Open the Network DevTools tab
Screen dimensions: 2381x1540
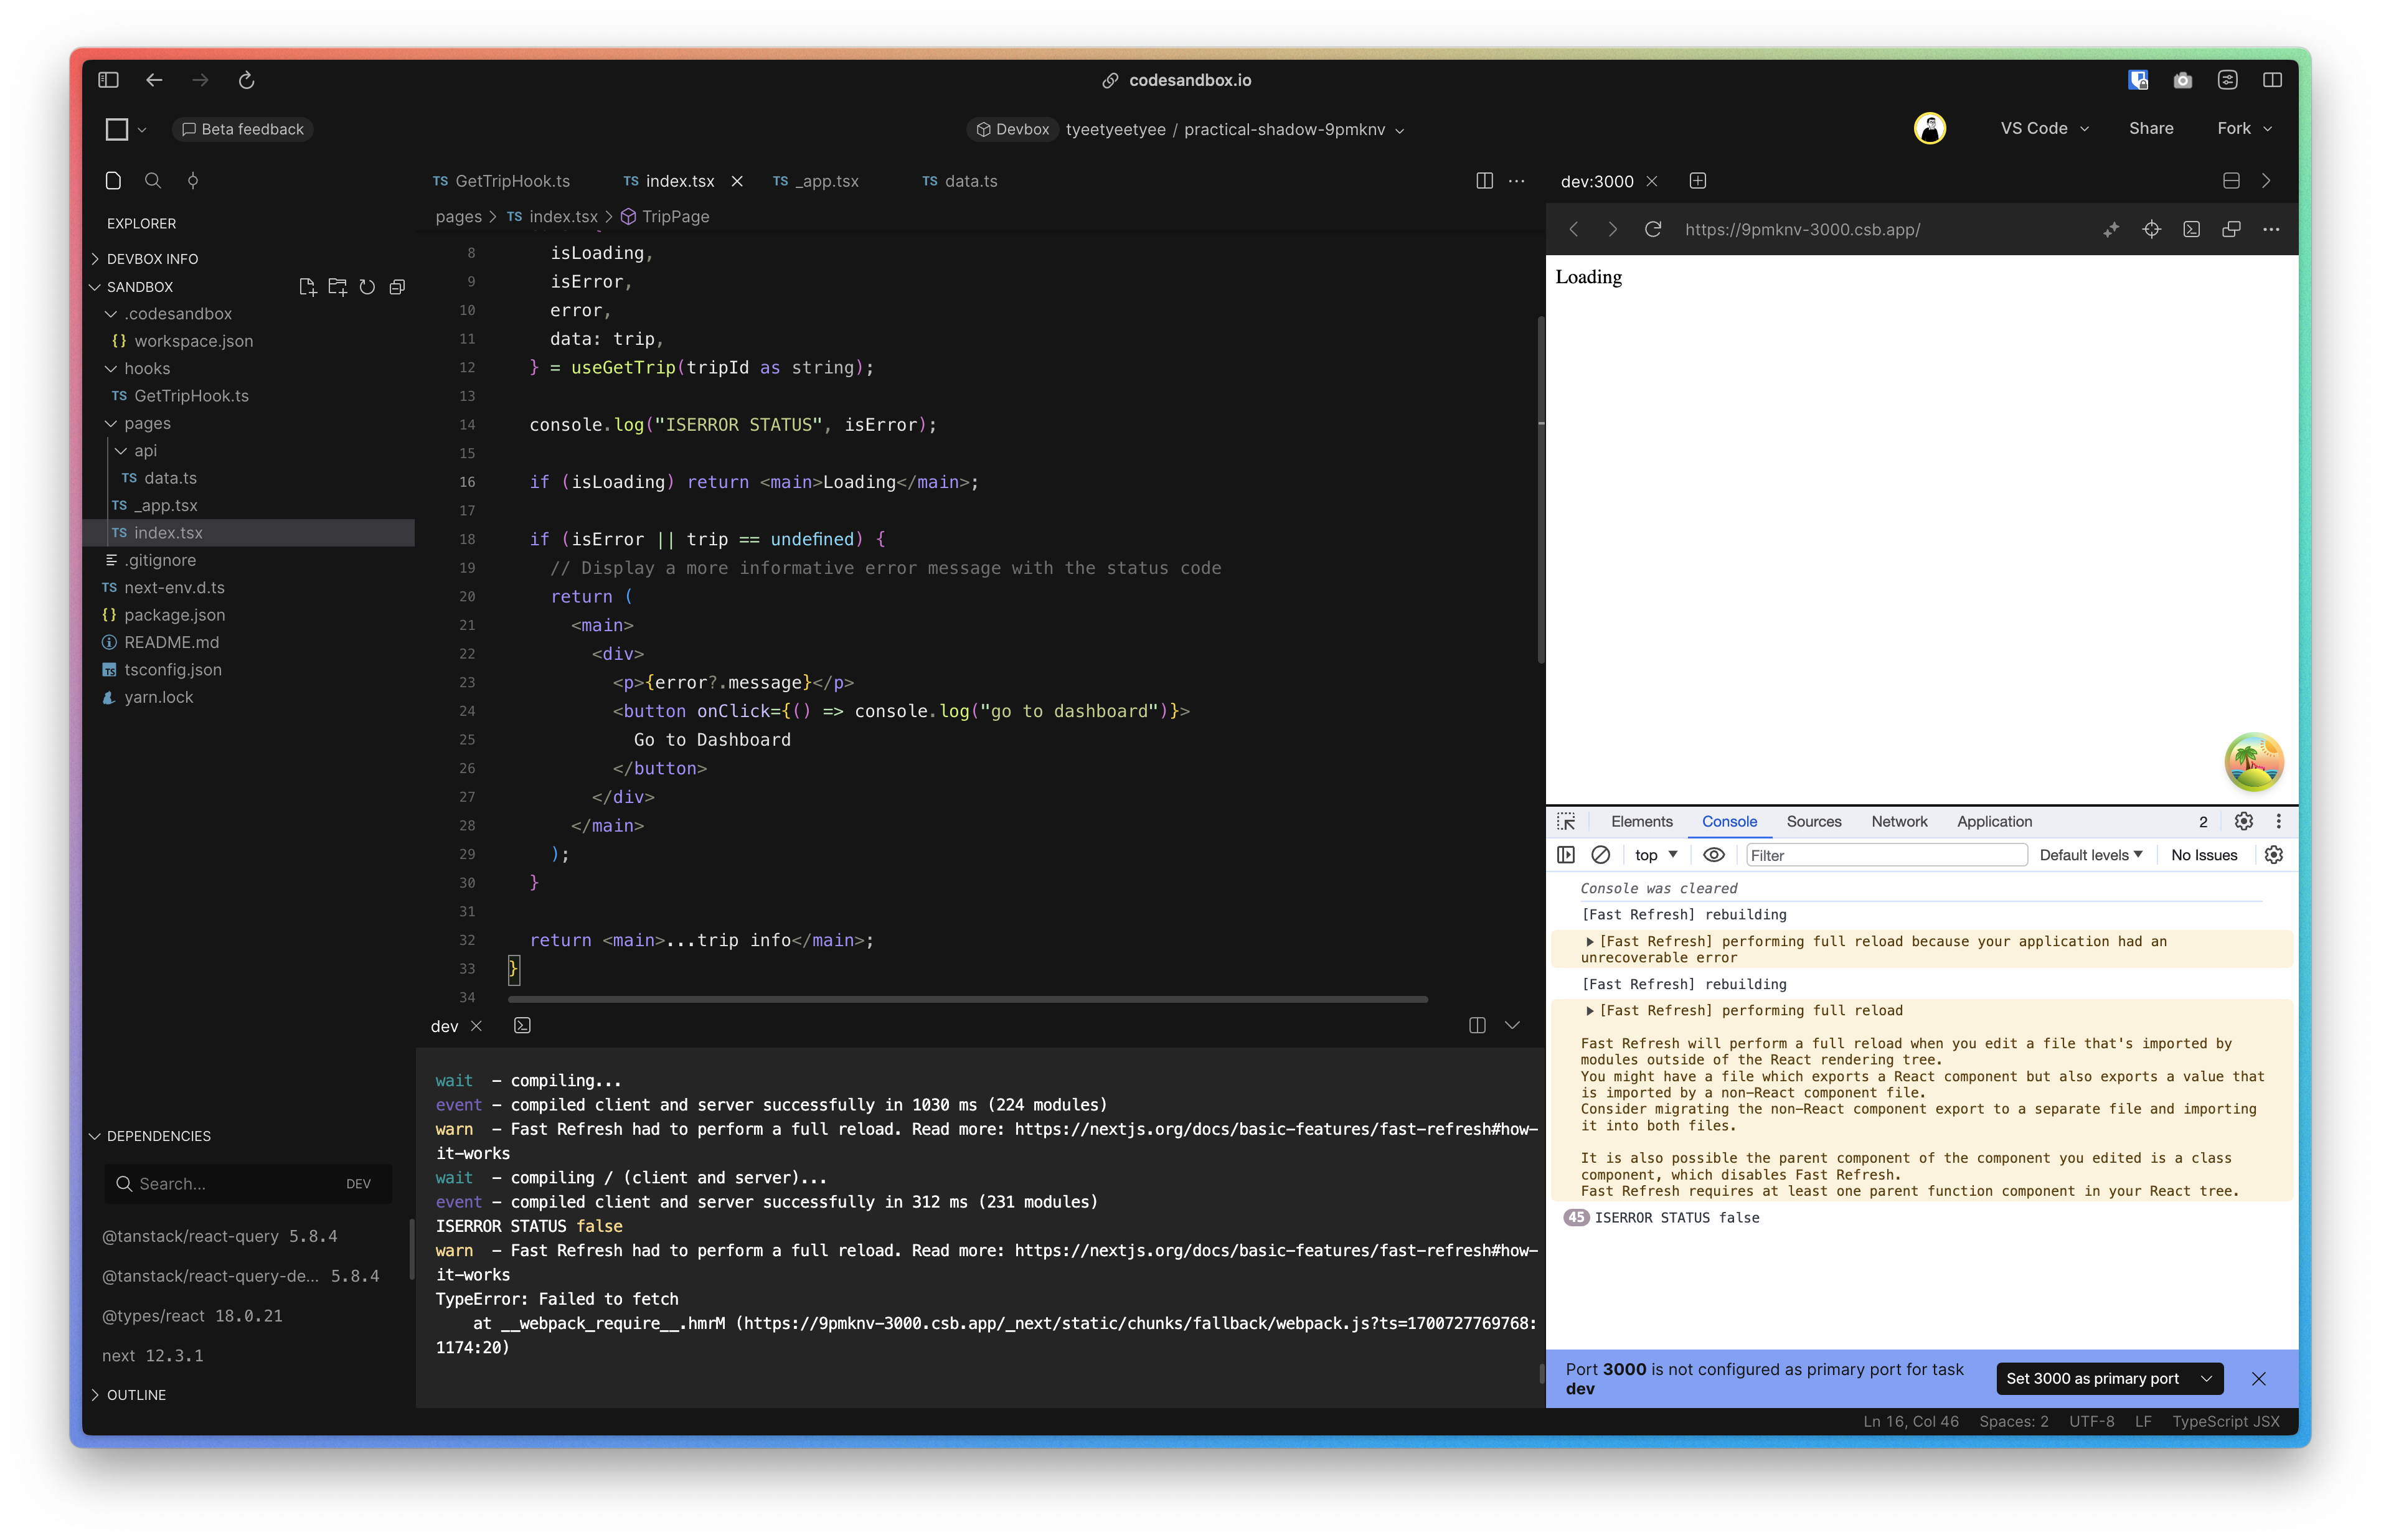1899,821
